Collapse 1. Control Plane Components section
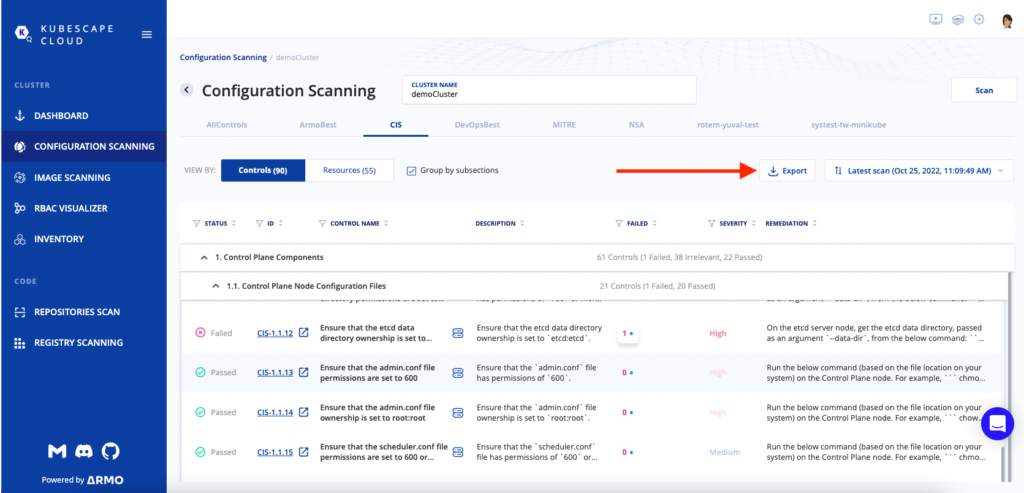This screenshot has width=1024, height=493. coord(204,257)
